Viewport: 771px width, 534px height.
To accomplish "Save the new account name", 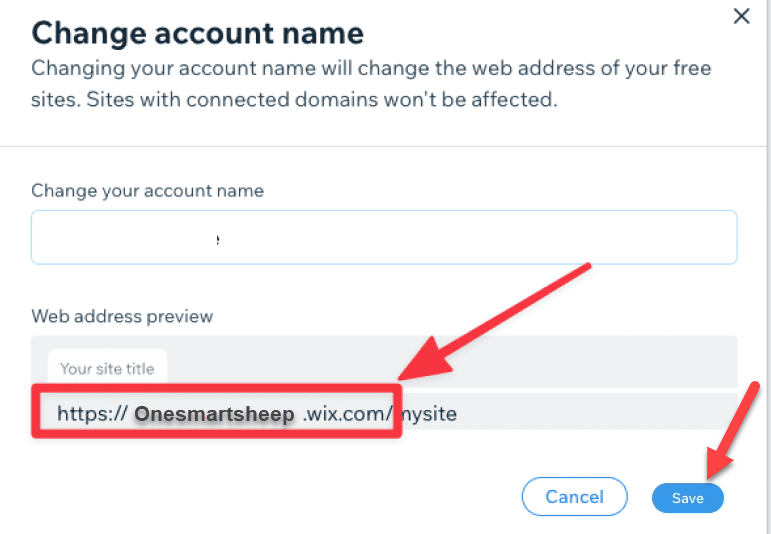I will (687, 498).
